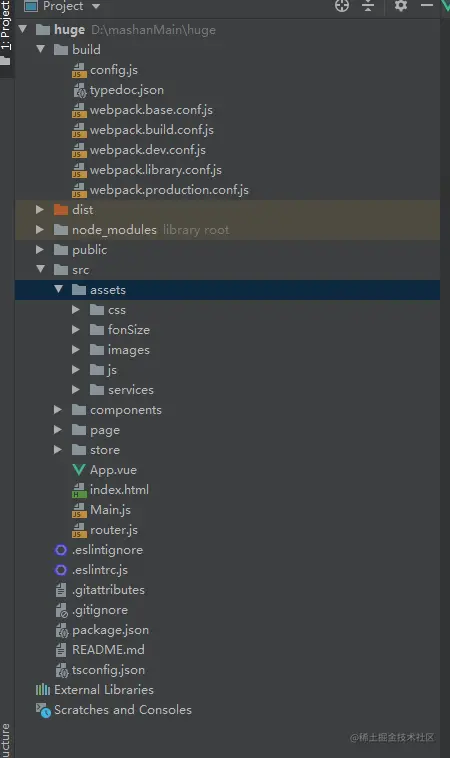Click the webpack.build.conf.js file icon
This screenshot has height=758, width=450.
coord(79,130)
